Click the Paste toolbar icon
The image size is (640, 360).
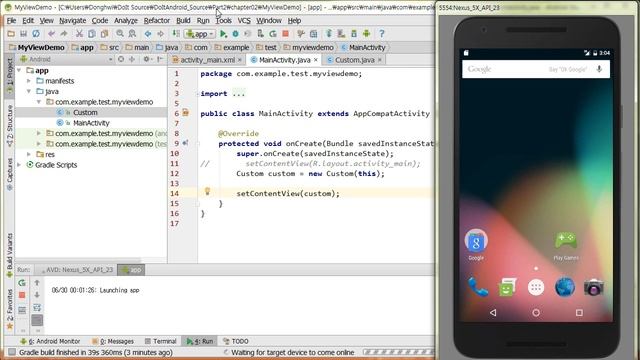tap(104, 34)
